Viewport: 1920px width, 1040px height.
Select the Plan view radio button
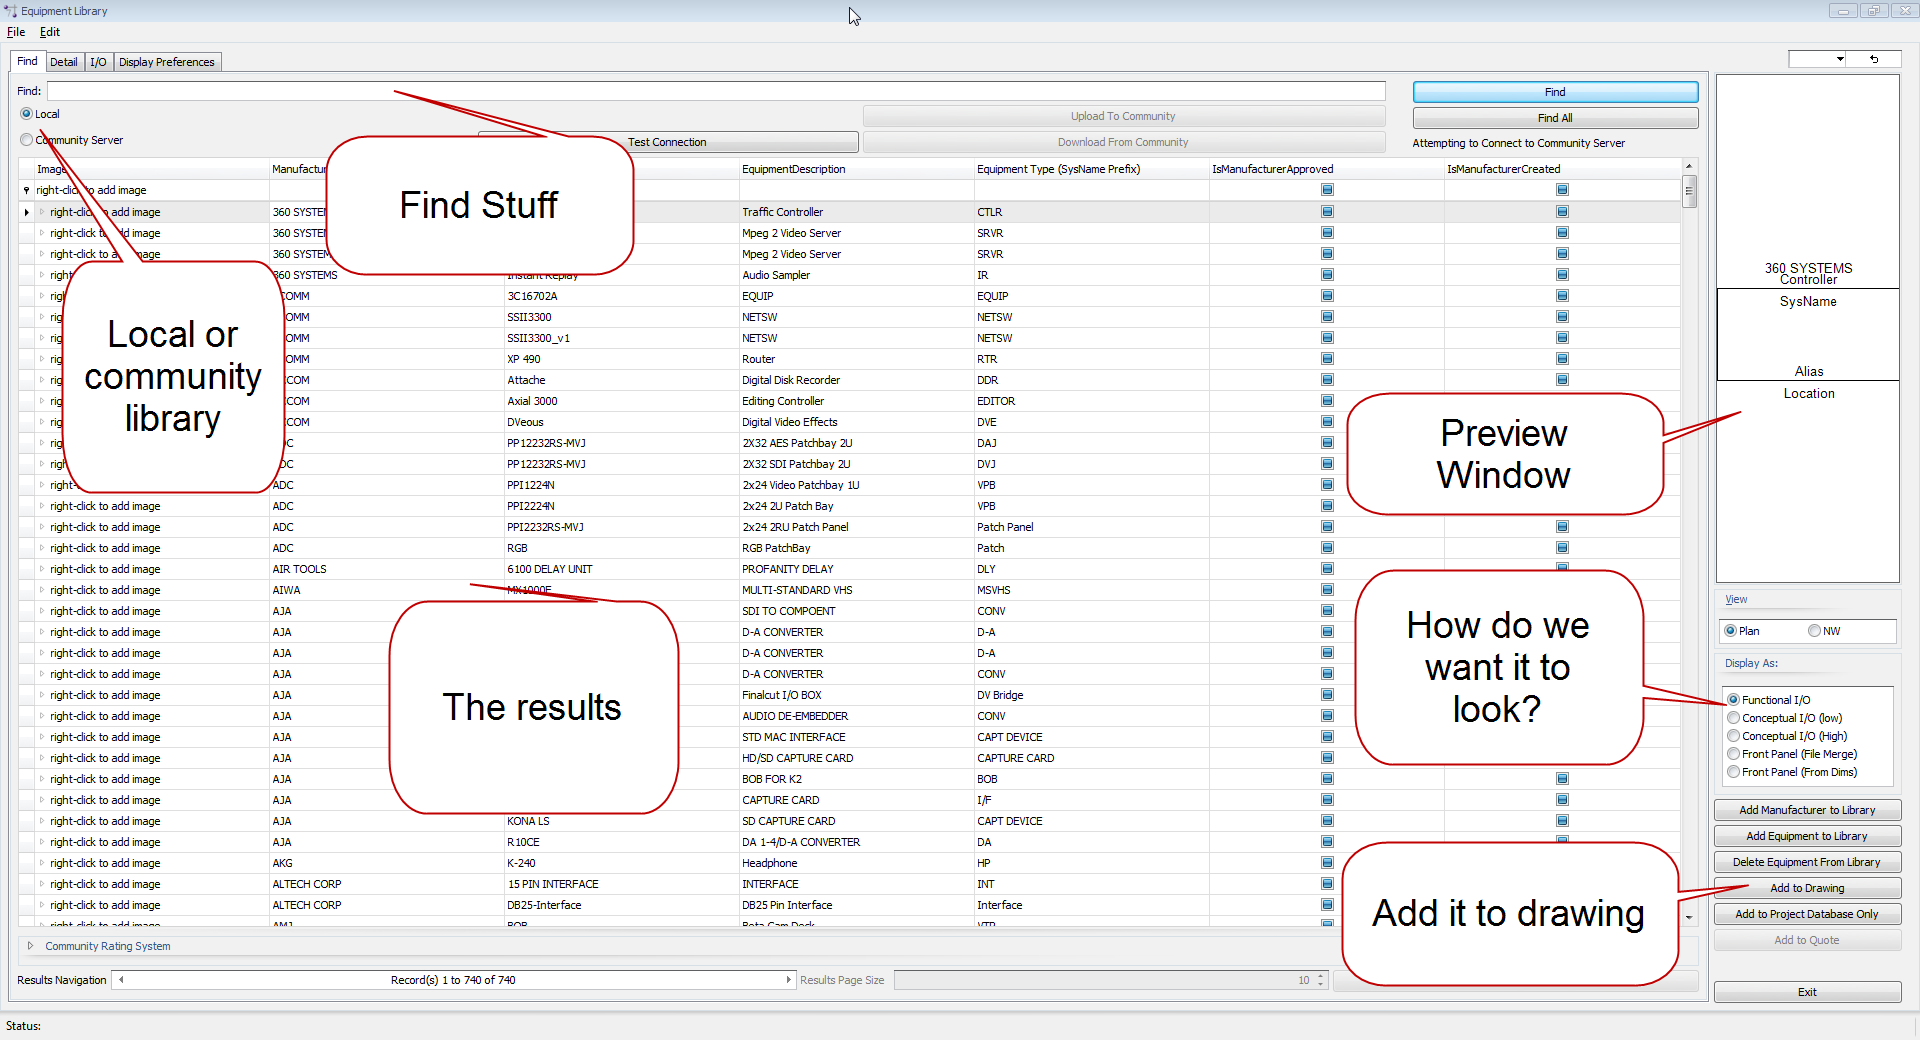coord(1730,631)
